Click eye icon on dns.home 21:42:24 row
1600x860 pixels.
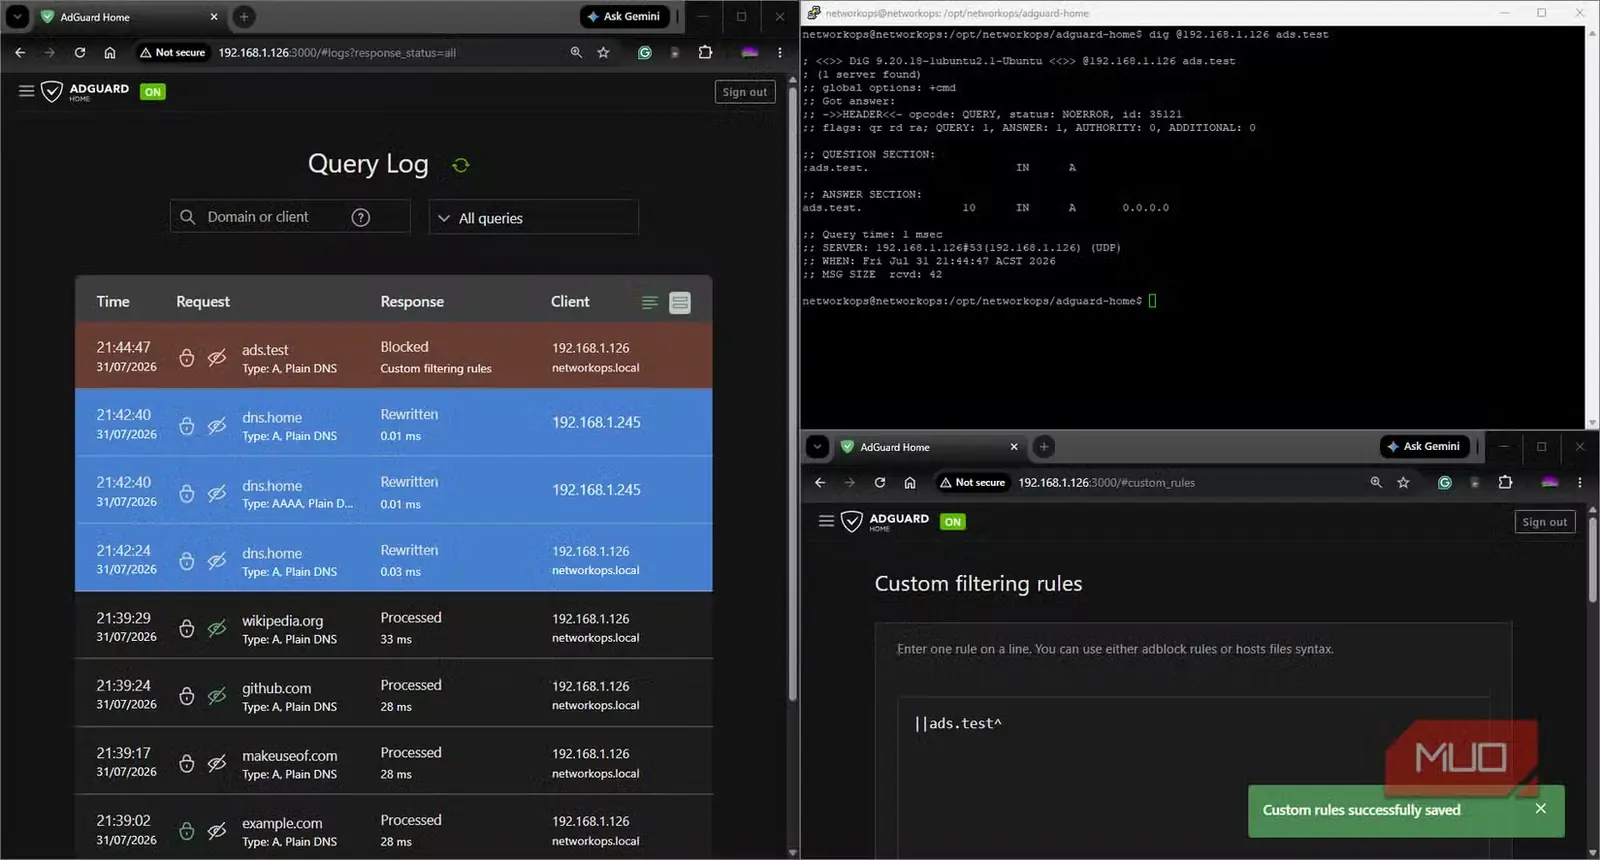pos(217,560)
